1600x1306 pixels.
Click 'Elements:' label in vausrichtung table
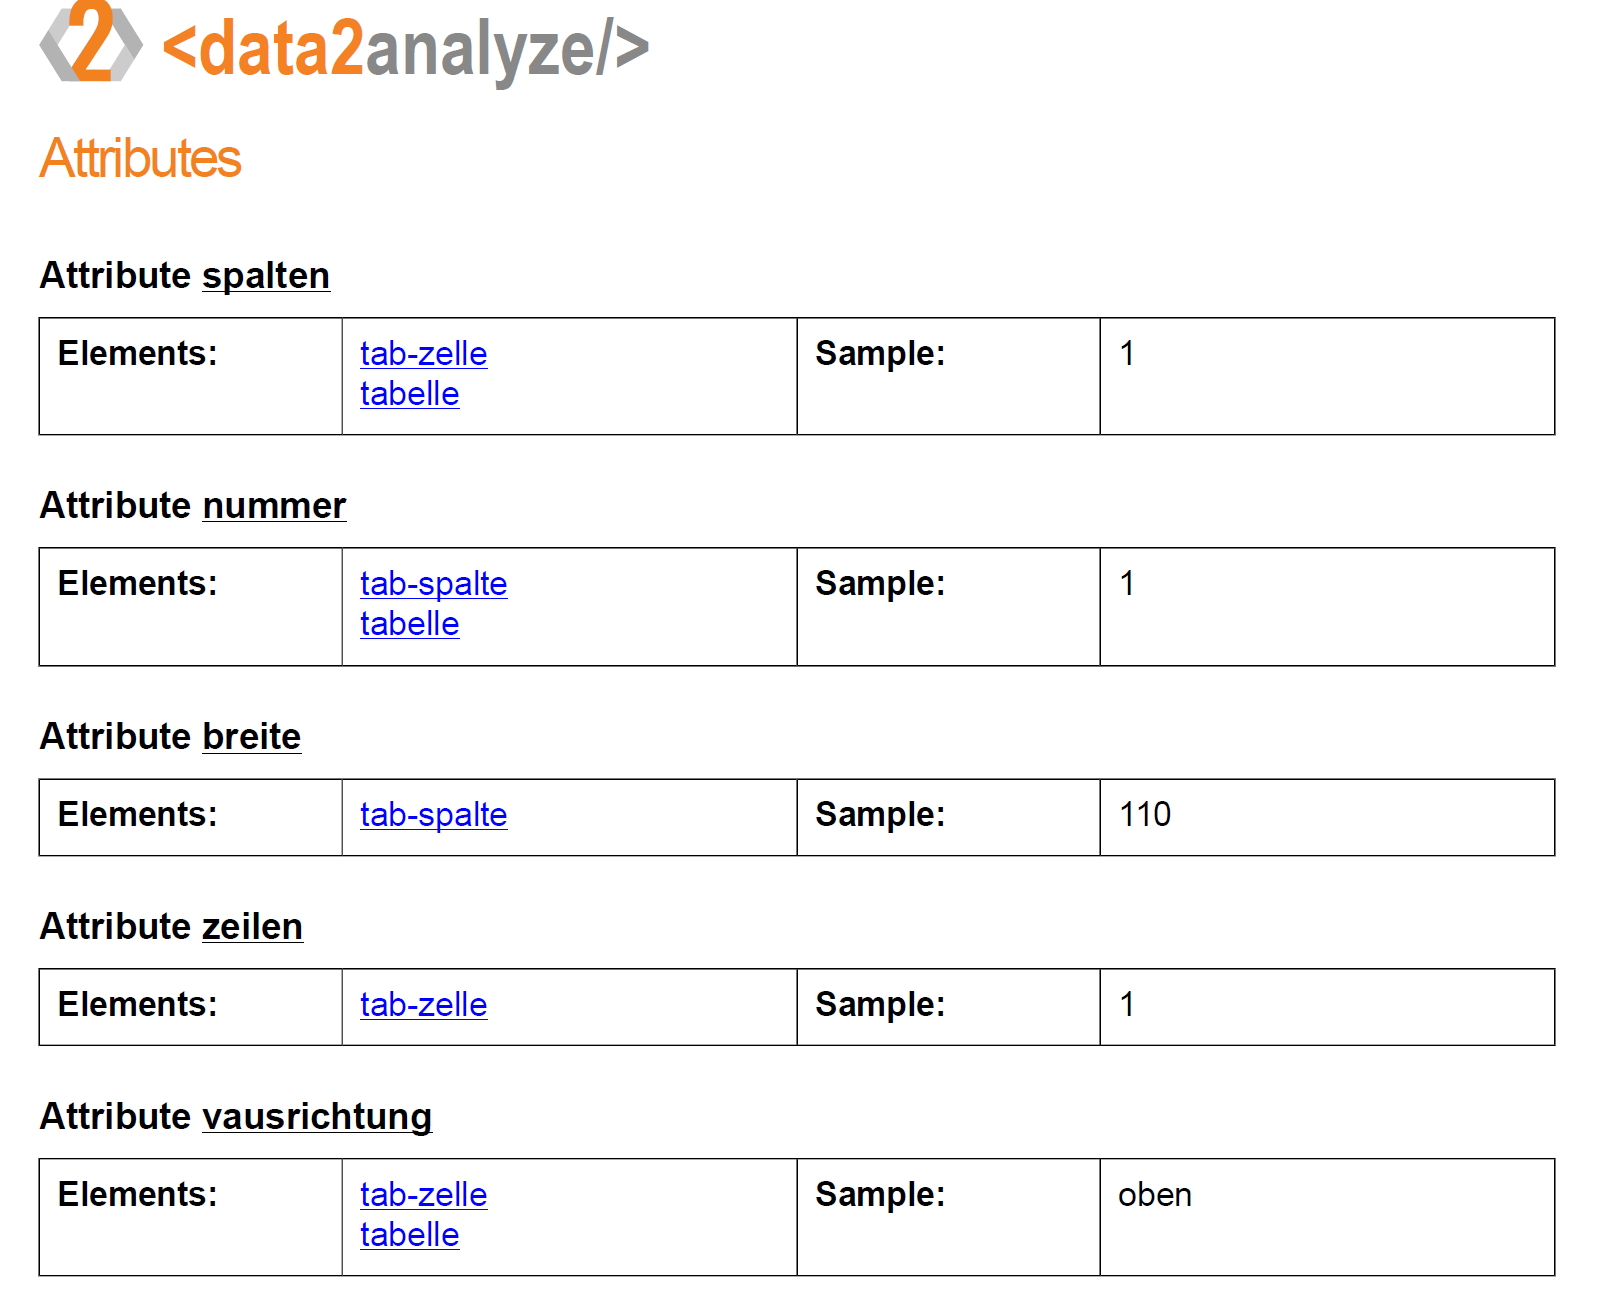pos(137,1195)
